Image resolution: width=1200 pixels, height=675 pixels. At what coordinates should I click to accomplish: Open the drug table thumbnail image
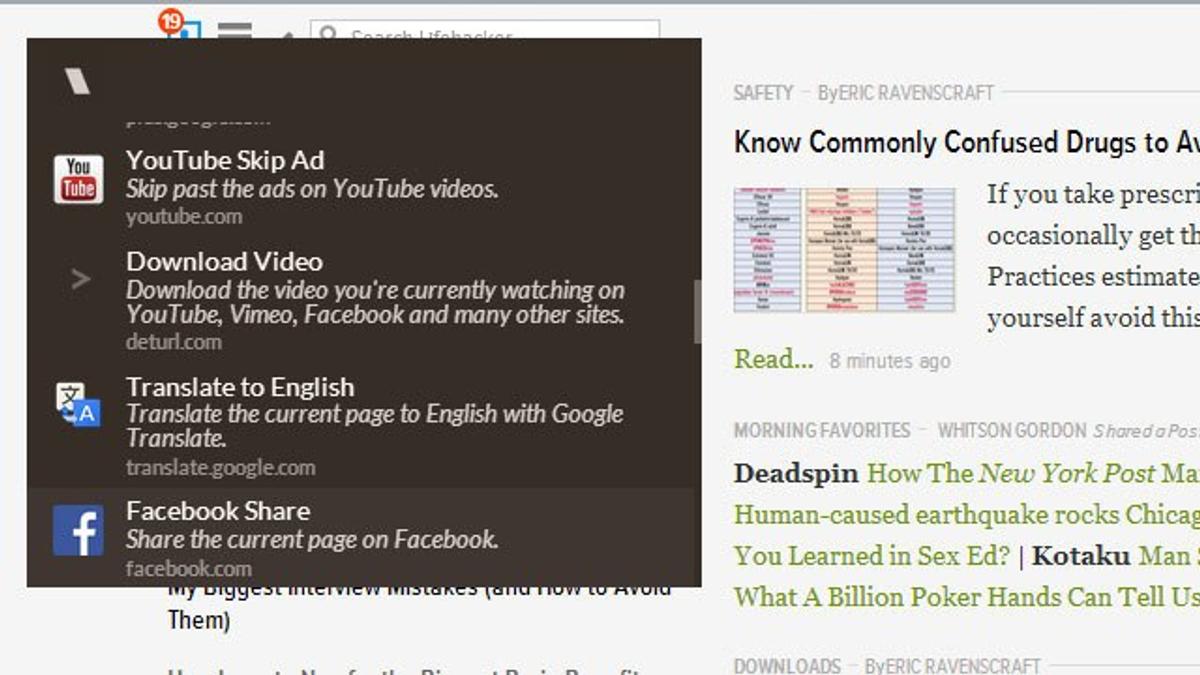pos(844,250)
